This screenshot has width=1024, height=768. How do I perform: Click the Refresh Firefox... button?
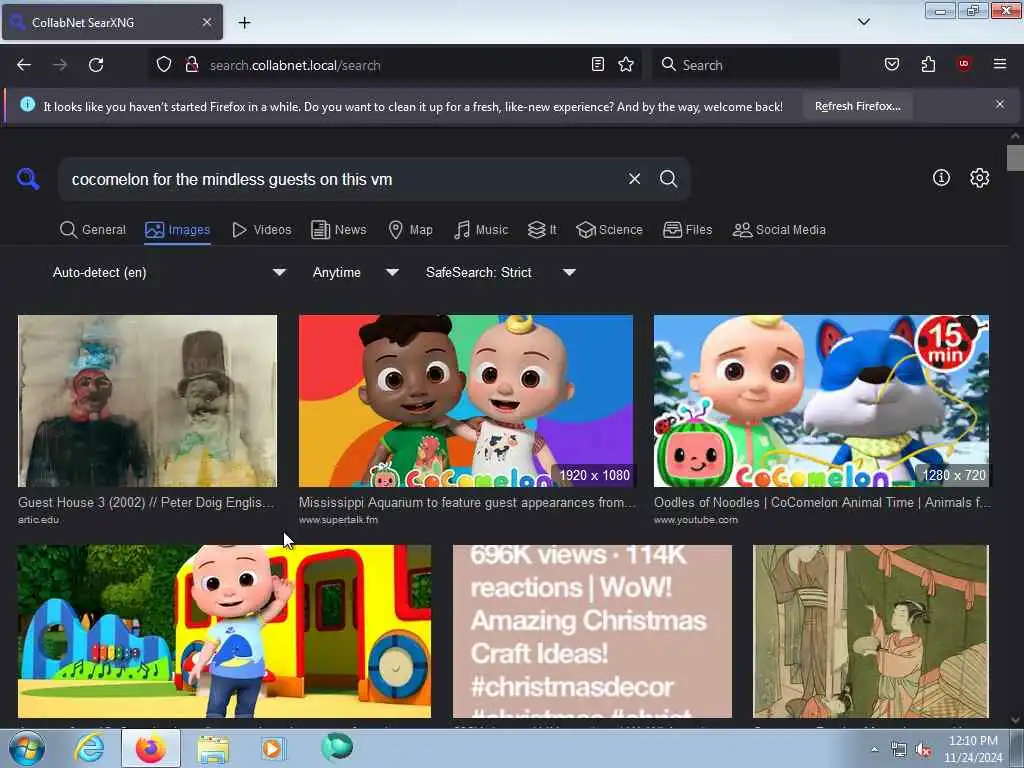(x=857, y=106)
